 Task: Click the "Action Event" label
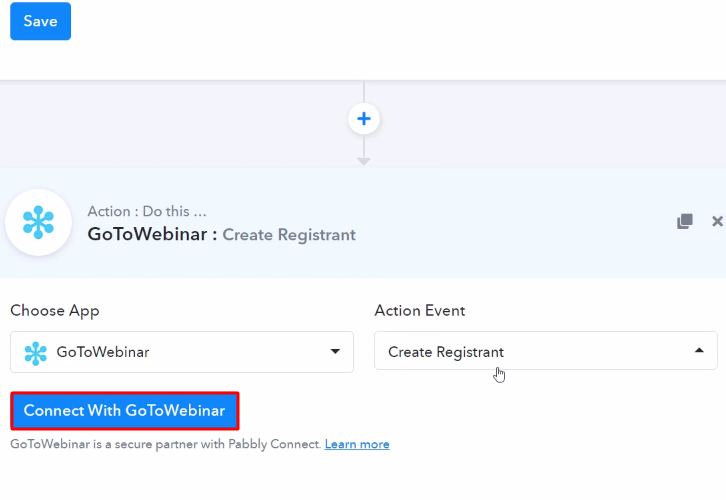click(x=419, y=311)
